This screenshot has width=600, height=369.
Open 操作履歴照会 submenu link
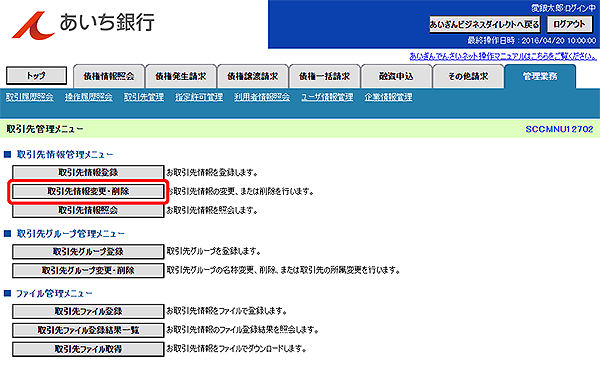88,97
